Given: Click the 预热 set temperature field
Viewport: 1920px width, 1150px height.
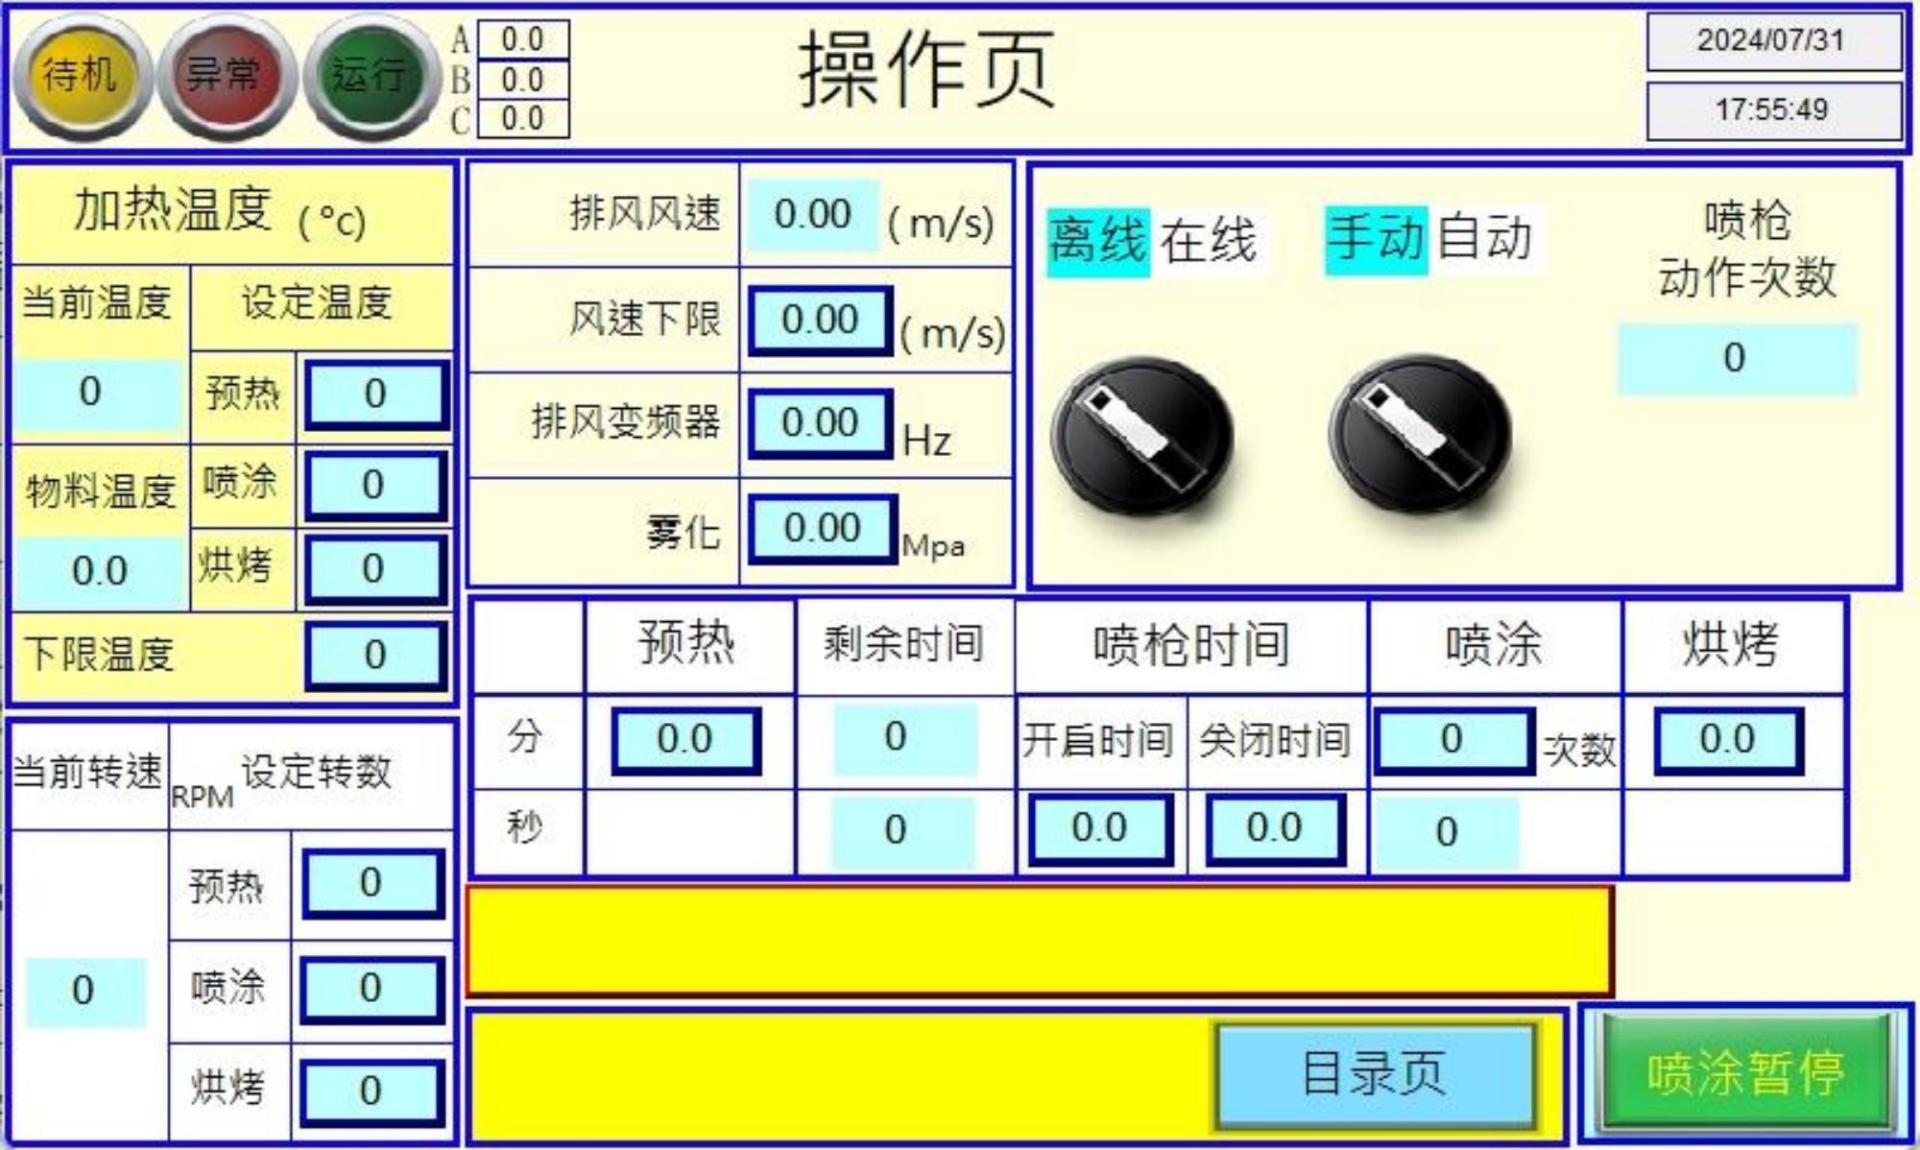Looking at the screenshot, I should coord(375,394).
